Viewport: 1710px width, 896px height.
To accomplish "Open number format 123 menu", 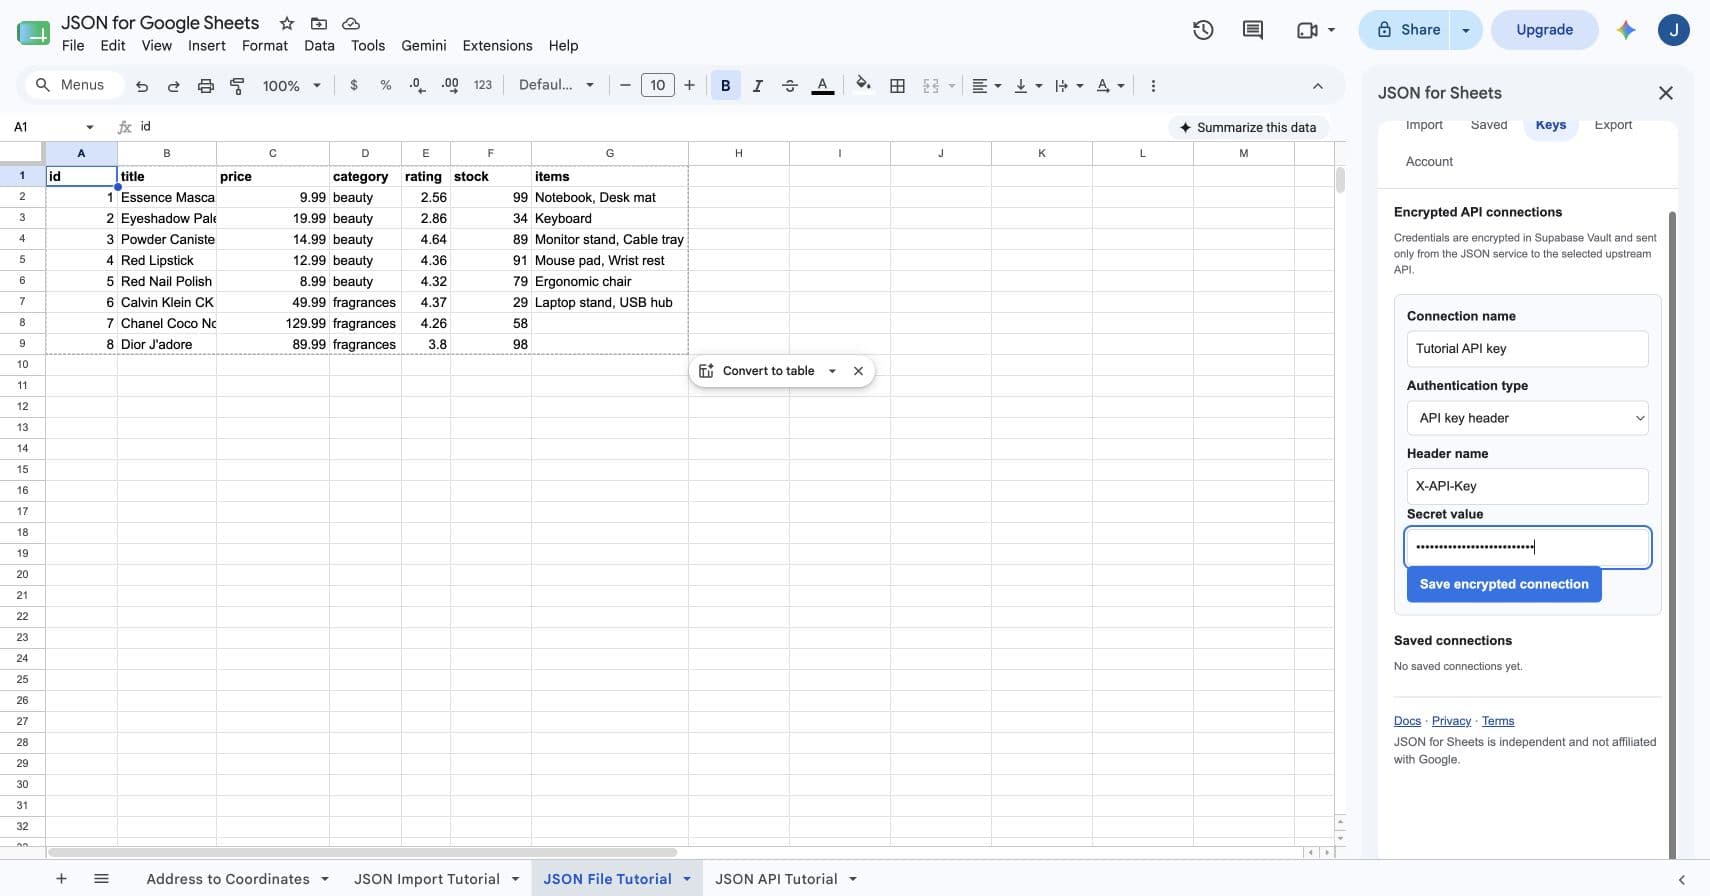I will pos(482,86).
